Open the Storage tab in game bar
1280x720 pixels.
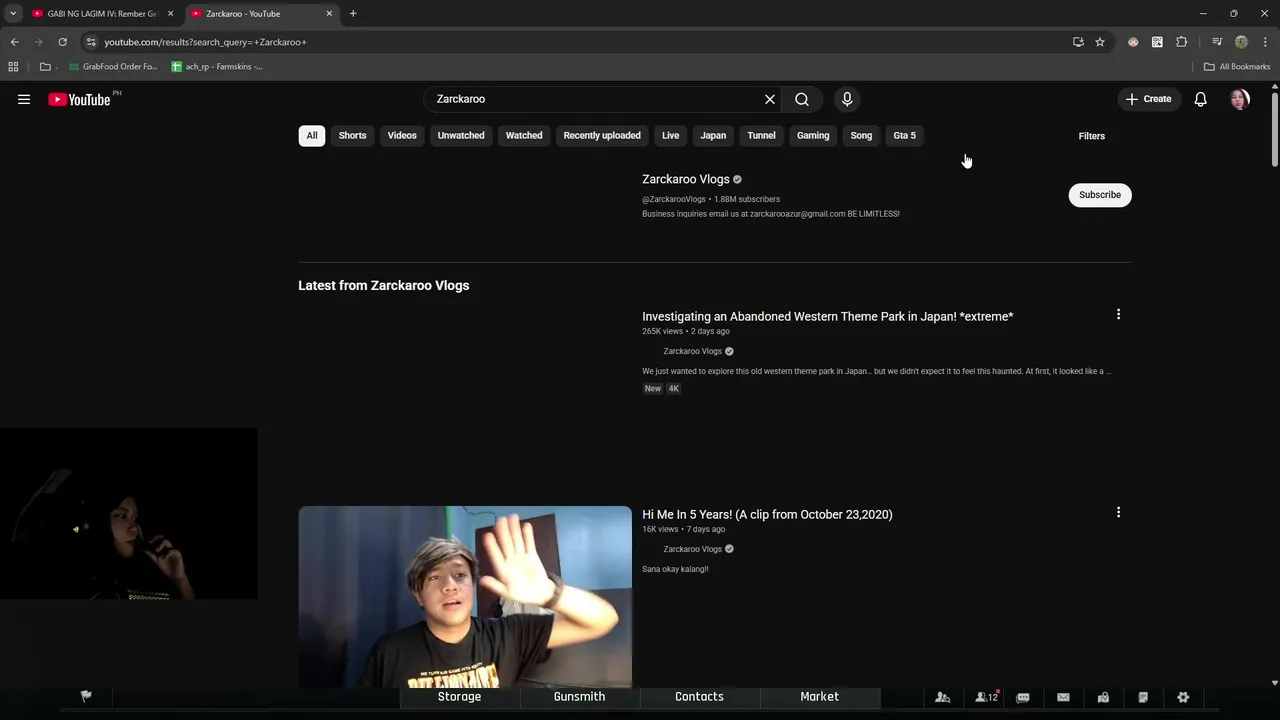pyautogui.click(x=459, y=697)
